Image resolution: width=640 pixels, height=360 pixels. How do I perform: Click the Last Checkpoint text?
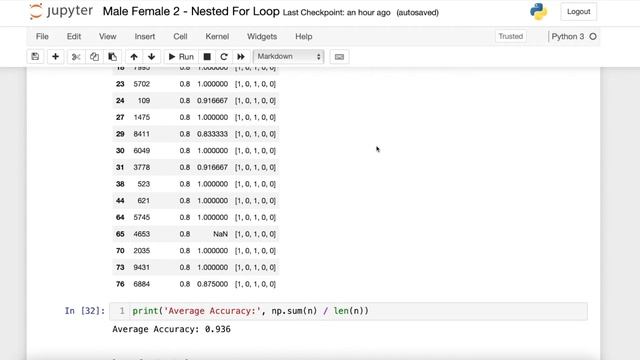point(336,13)
